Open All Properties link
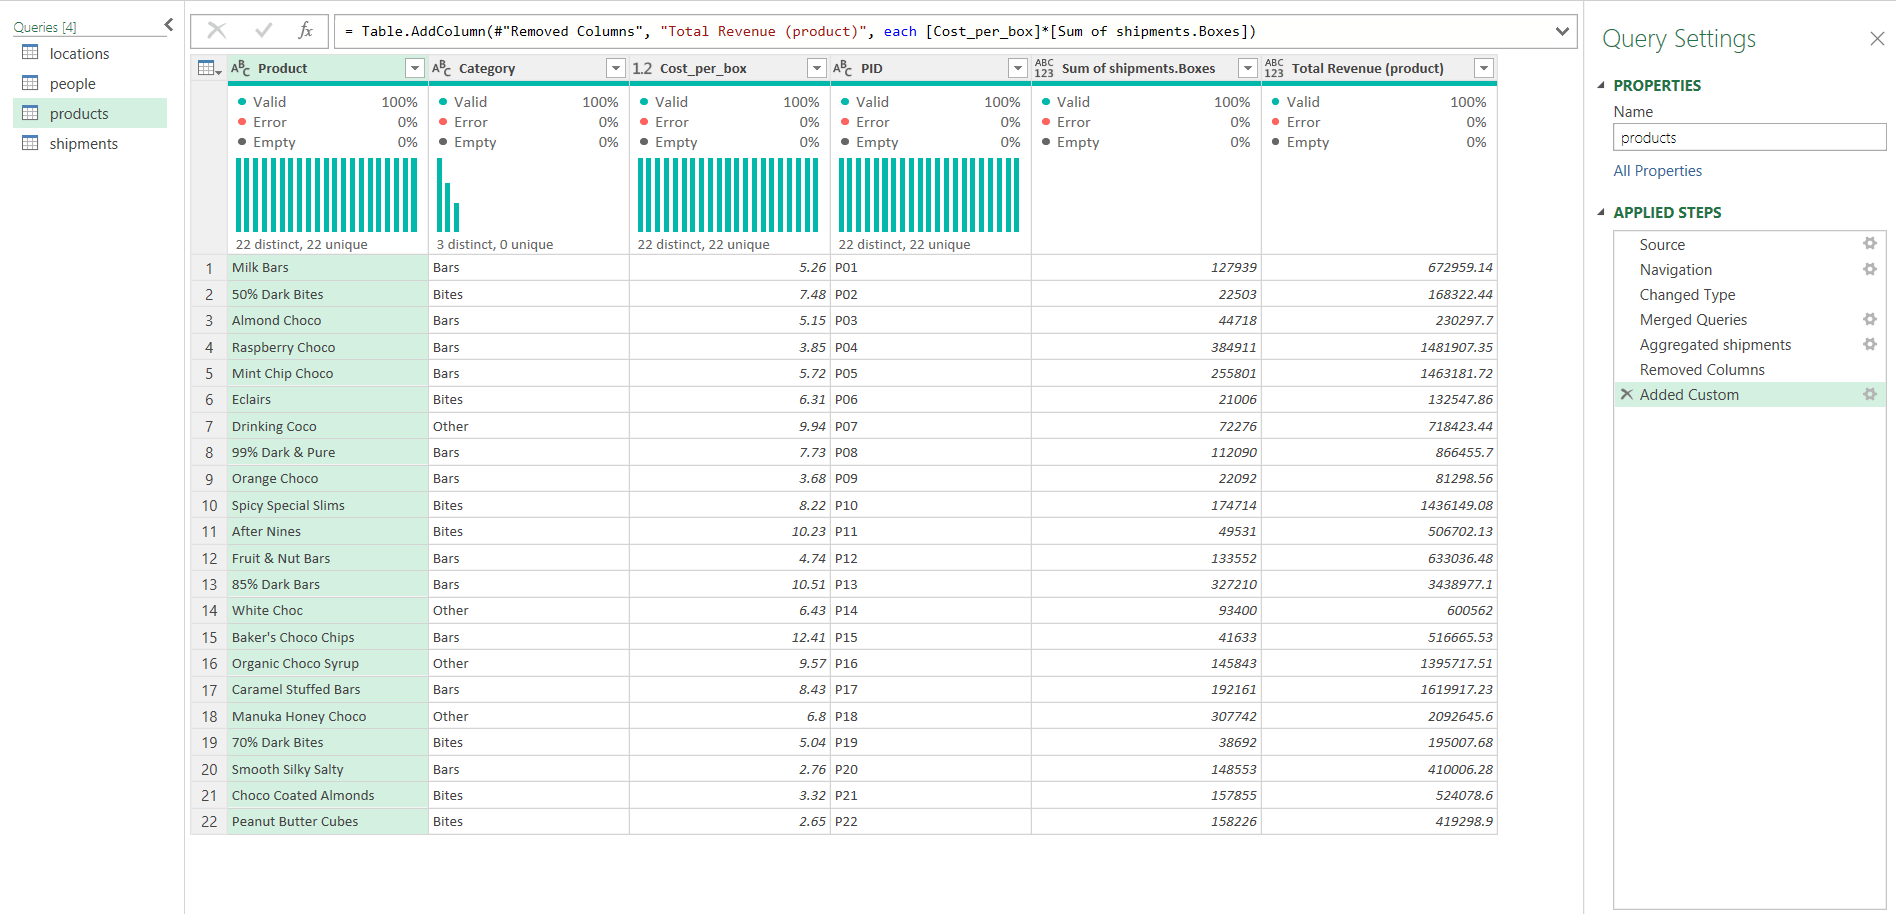The height and width of the screenshot is (914, 1896). 1657,171
